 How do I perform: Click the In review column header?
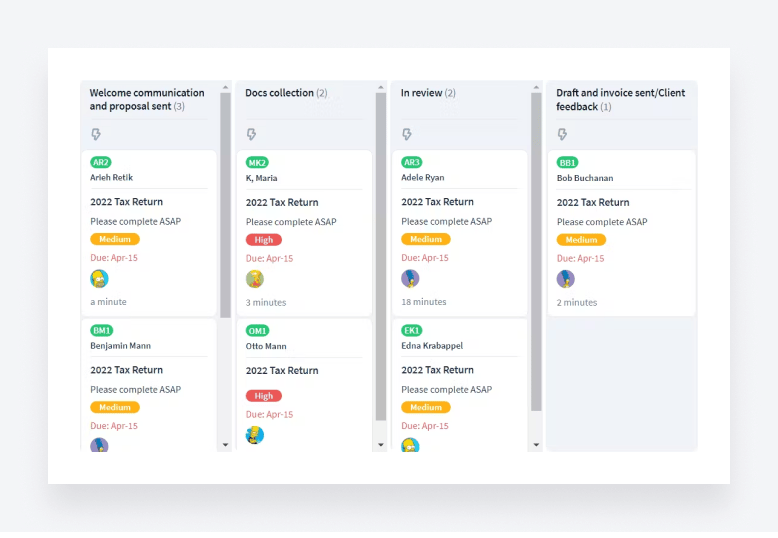(x=428, y=93)
